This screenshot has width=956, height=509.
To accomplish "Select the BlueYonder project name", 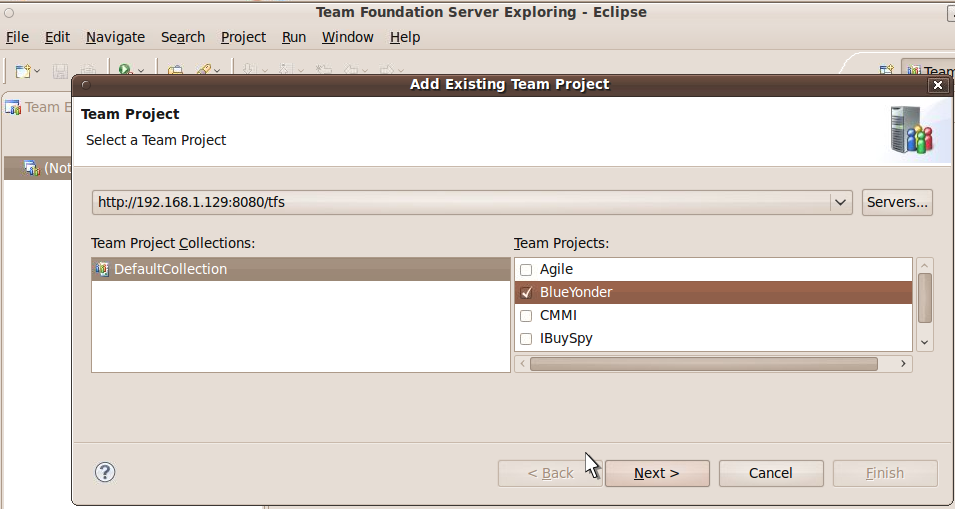I will tap(576, 293).
